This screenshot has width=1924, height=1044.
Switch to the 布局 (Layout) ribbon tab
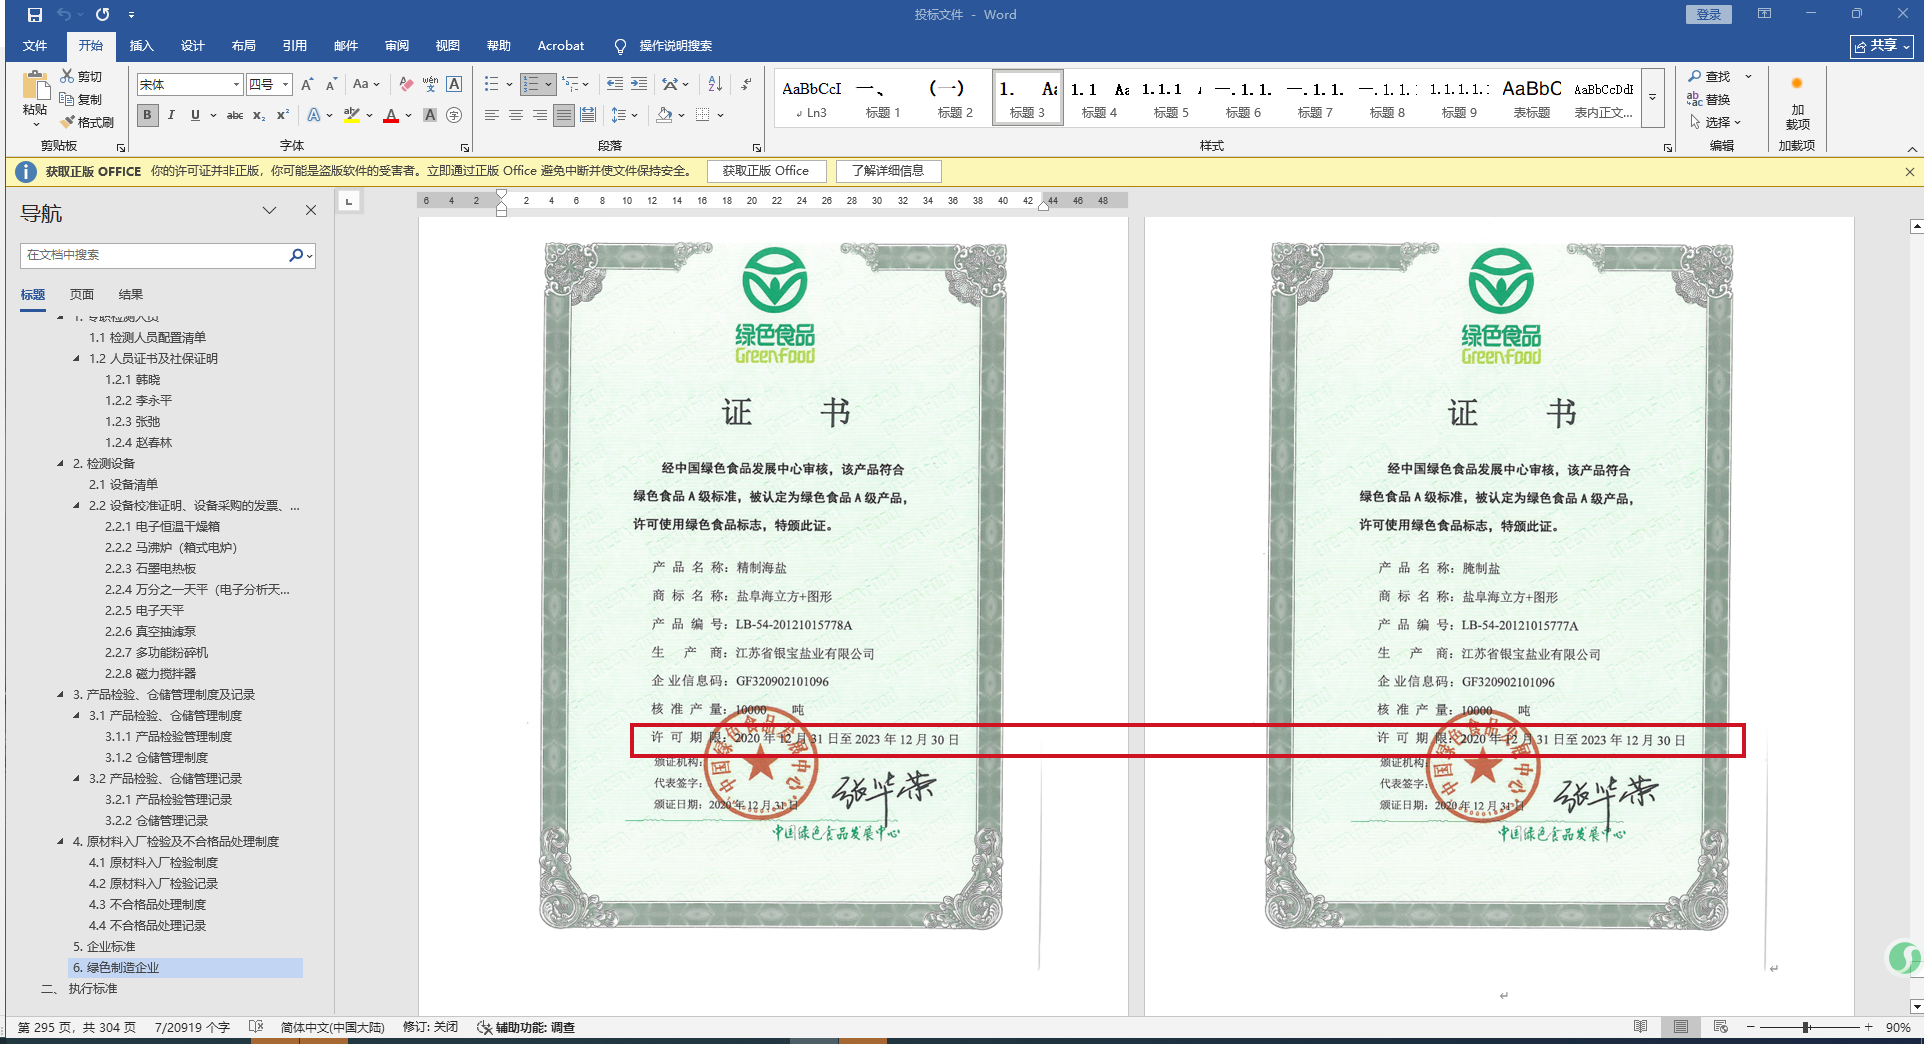coord(244,45)
